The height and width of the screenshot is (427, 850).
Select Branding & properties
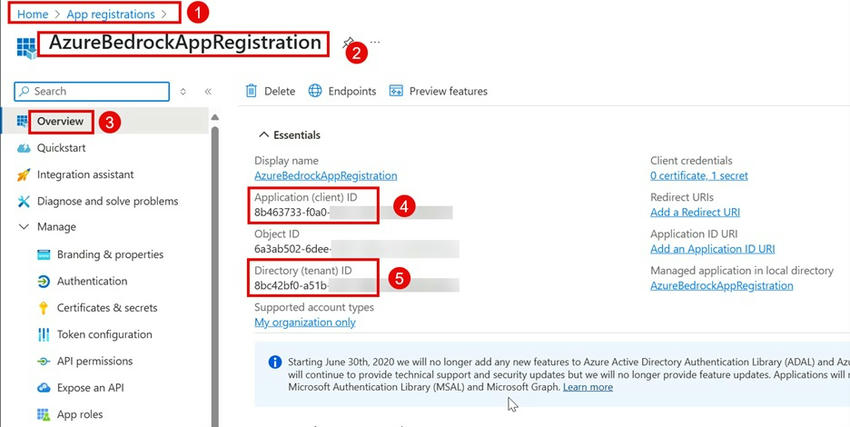pos(110,254)
